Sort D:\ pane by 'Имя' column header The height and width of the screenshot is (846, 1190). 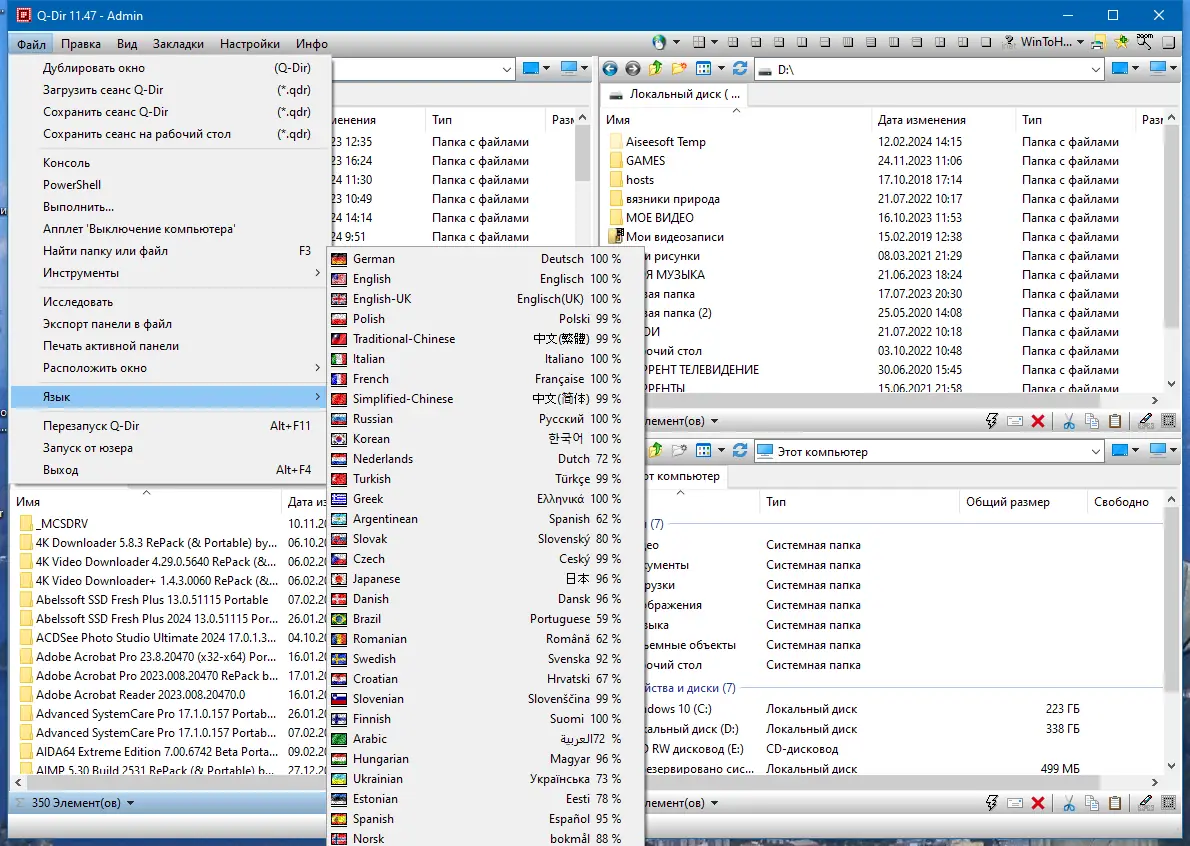pos(736,120)
